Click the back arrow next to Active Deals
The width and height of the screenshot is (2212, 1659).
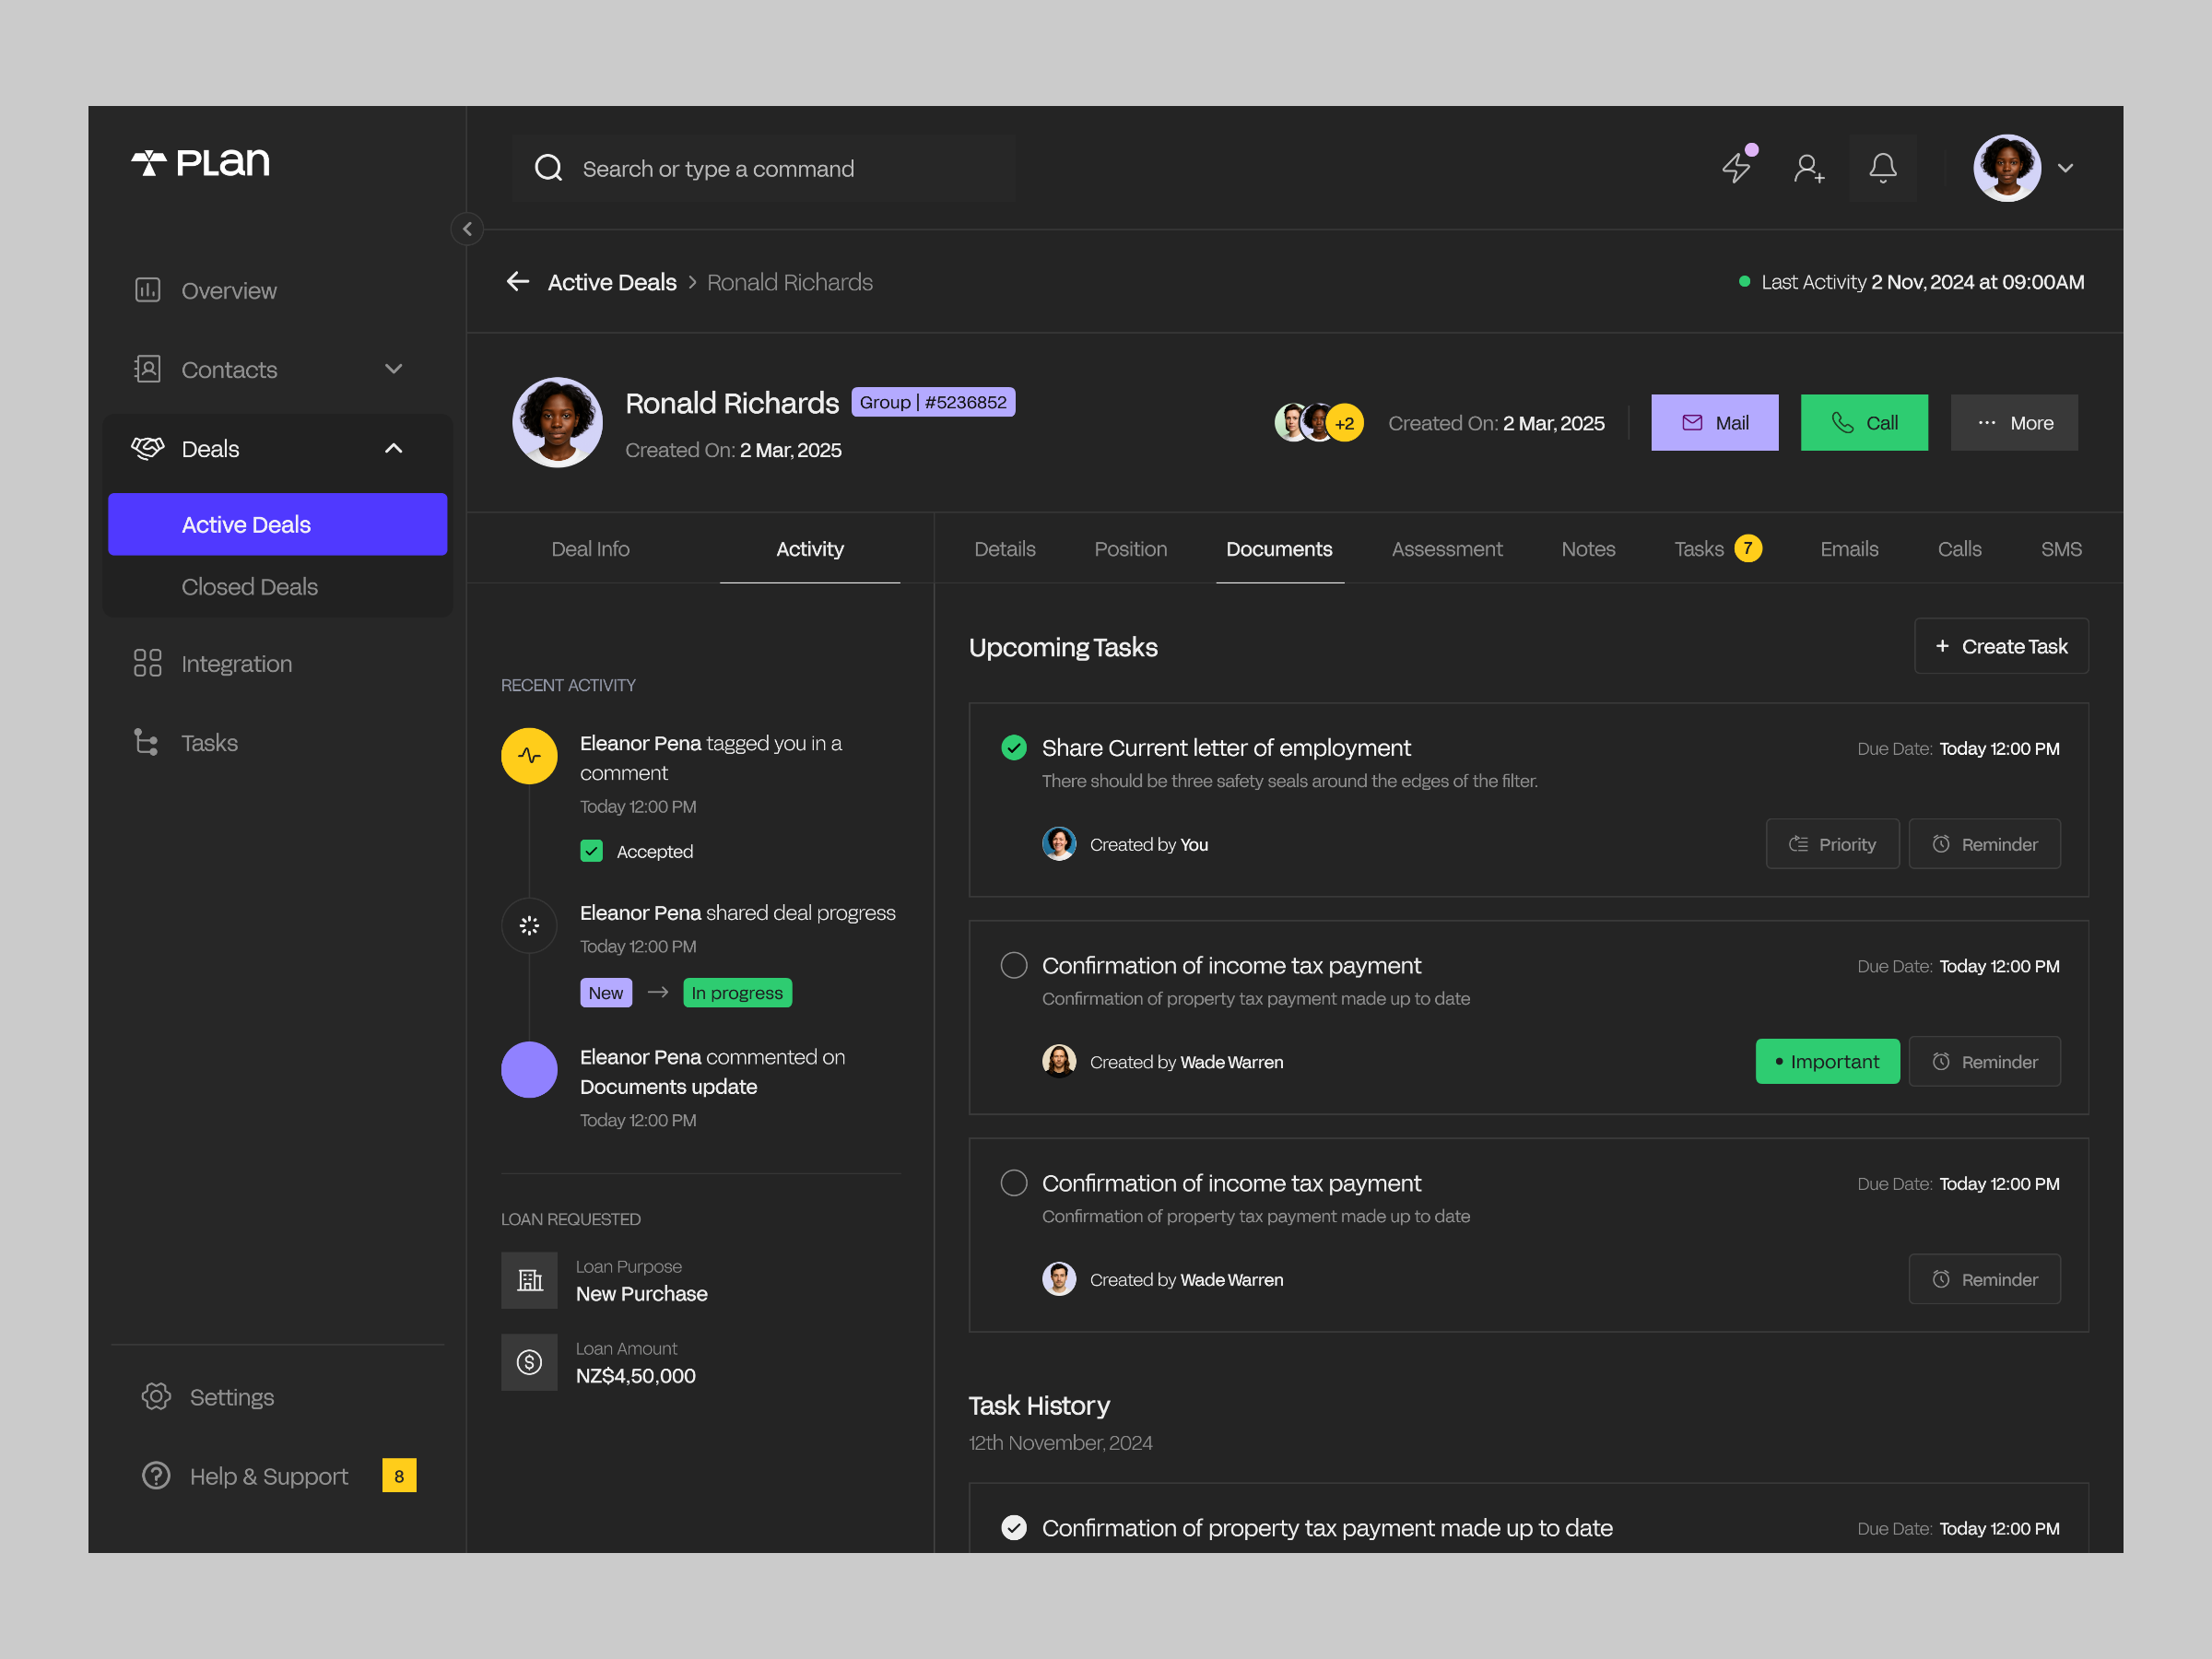click(517, 281)
